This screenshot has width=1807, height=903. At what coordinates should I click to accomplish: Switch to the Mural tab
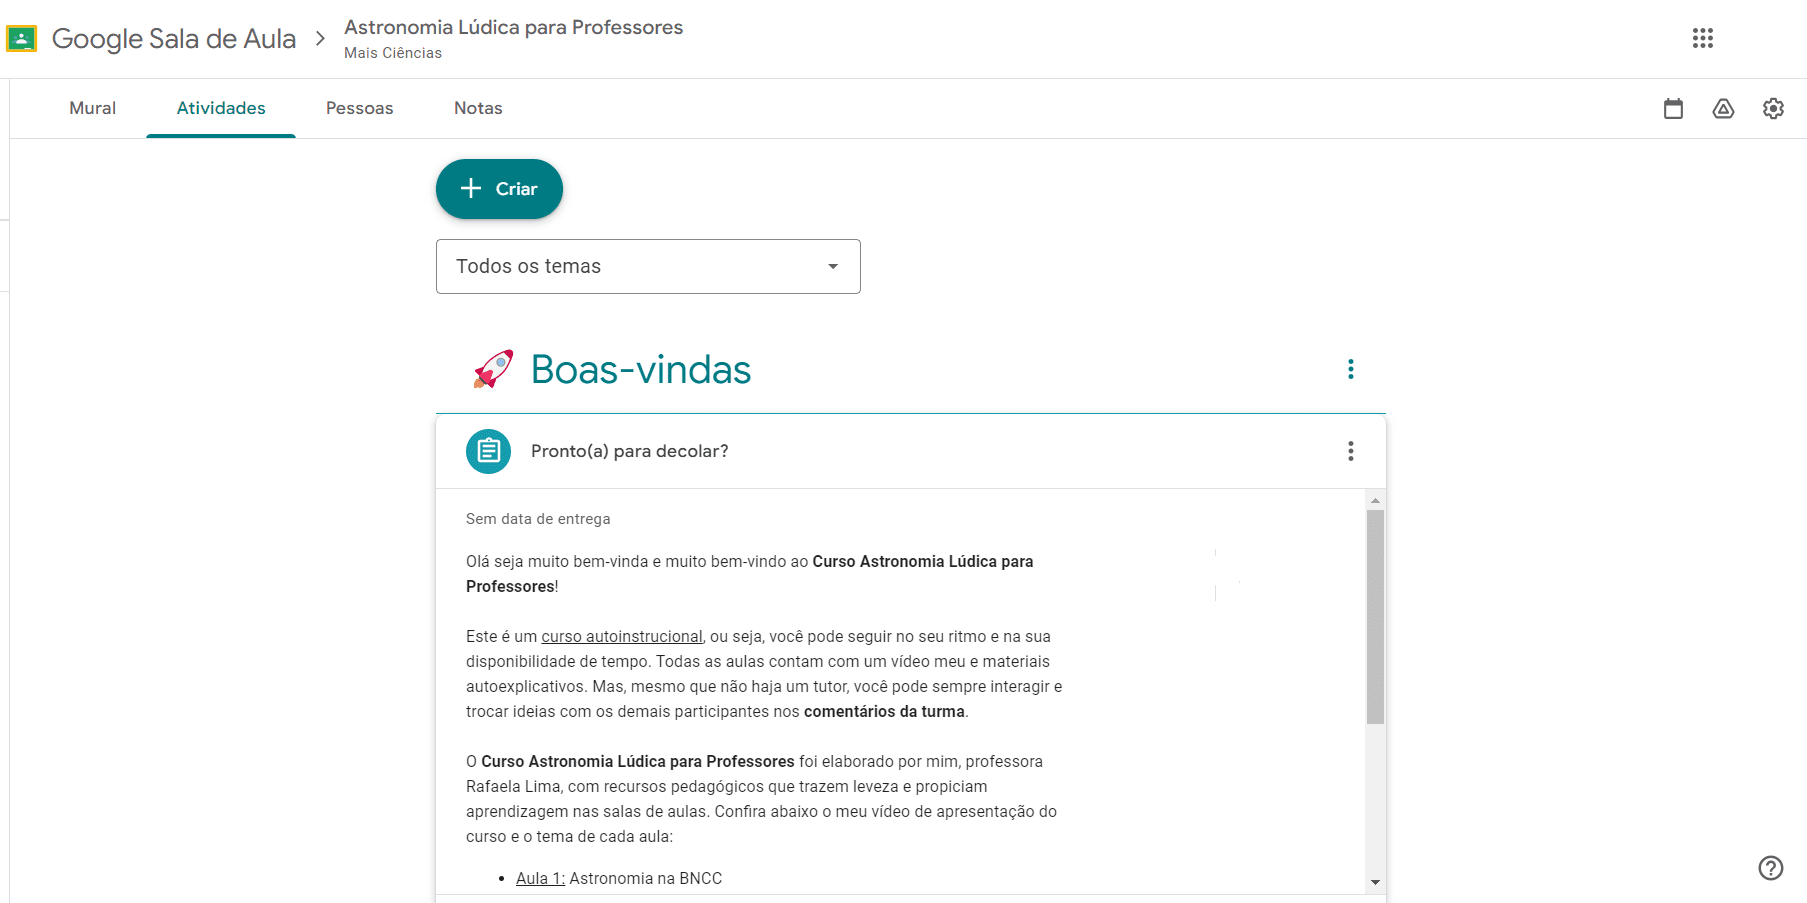point(92,108)
